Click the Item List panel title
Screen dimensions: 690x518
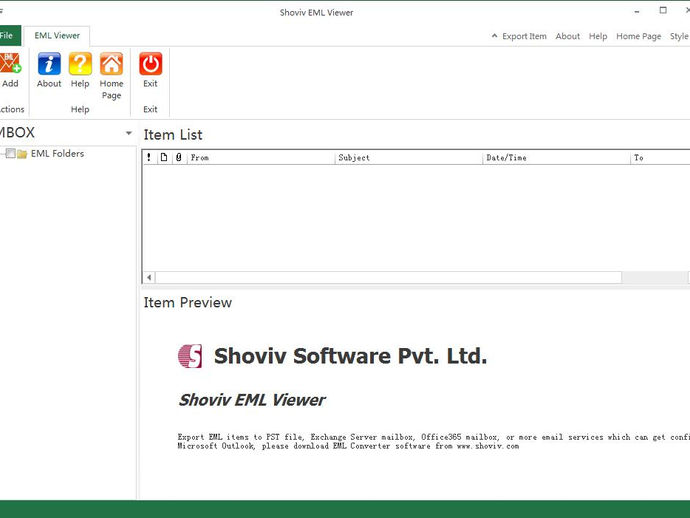click(173, 135)
